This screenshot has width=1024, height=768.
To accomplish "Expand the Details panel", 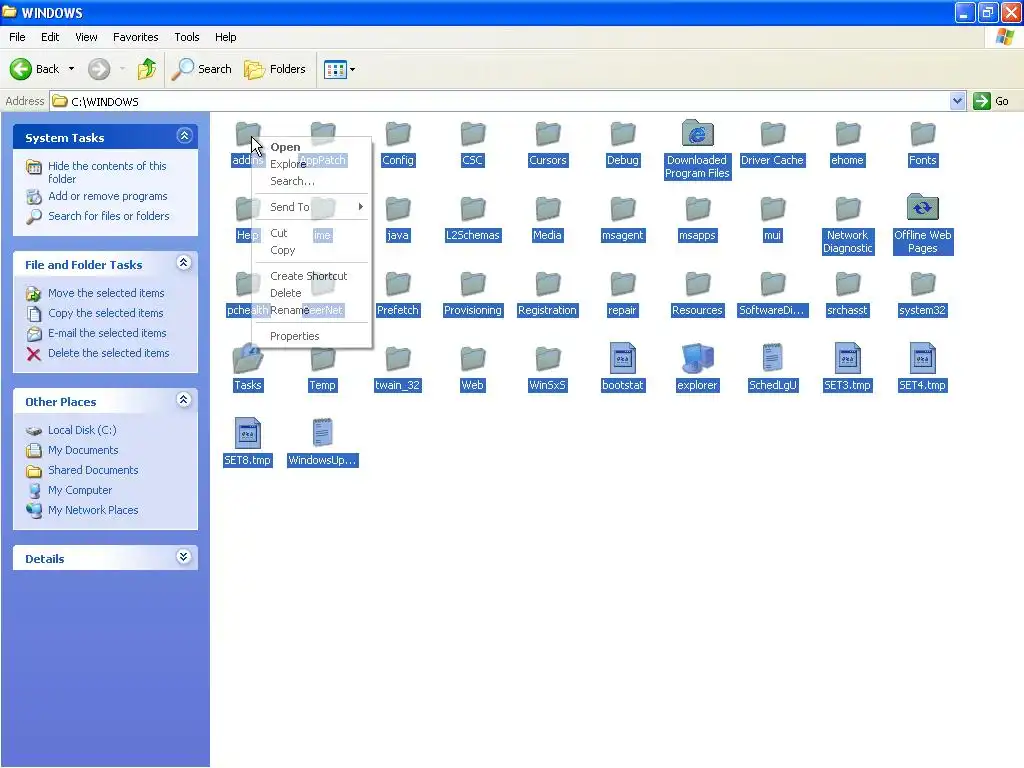I will 184,556.
